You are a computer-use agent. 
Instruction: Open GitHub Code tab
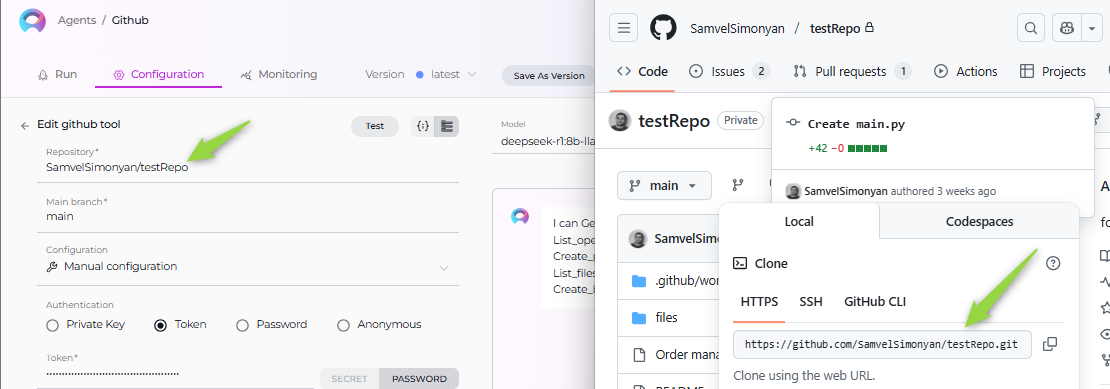coord(642,71)
